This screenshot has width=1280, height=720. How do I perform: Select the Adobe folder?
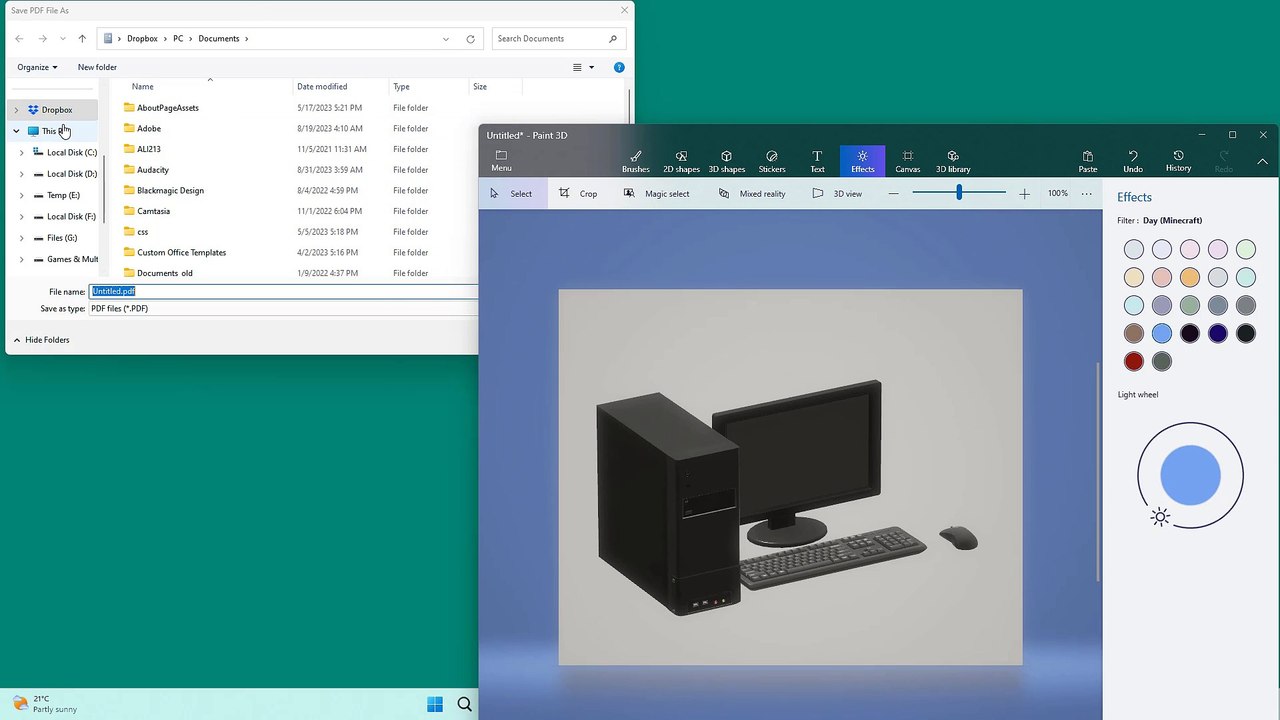148,128
